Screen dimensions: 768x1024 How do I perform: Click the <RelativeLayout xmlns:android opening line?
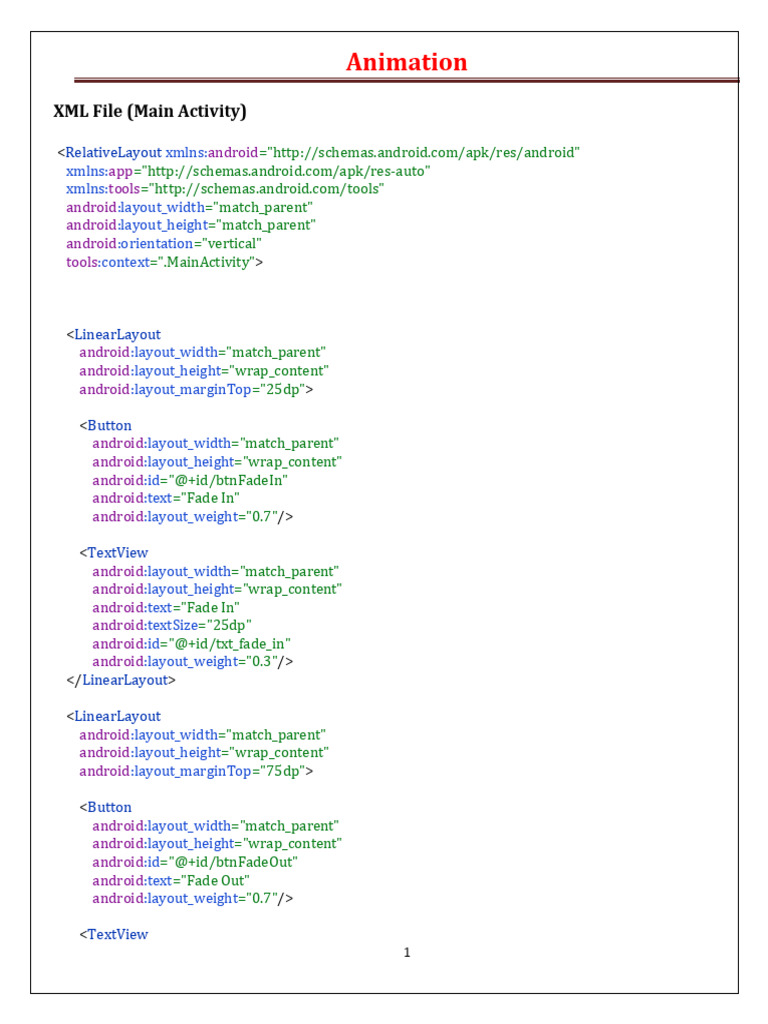318,153
